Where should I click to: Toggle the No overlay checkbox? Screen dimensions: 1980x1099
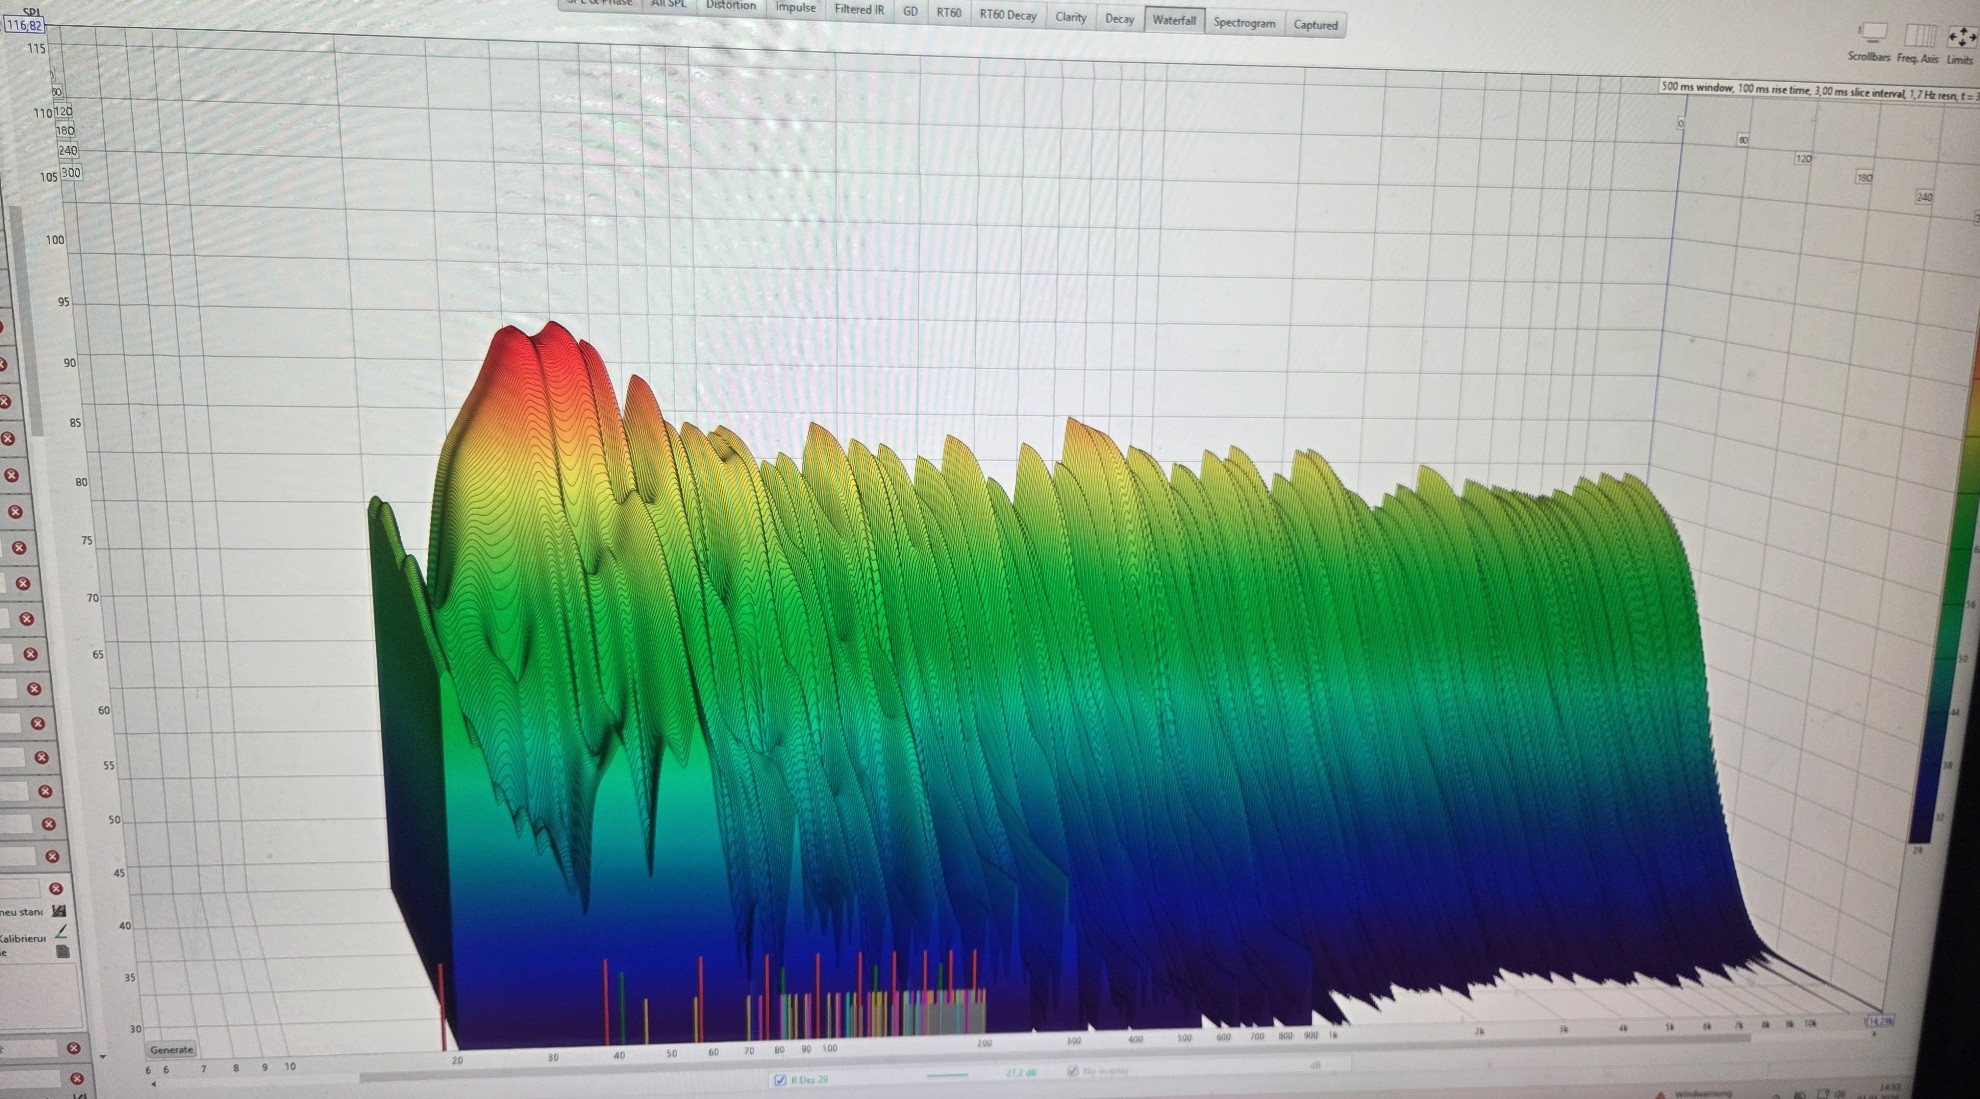click(x=1073, y=1071)
